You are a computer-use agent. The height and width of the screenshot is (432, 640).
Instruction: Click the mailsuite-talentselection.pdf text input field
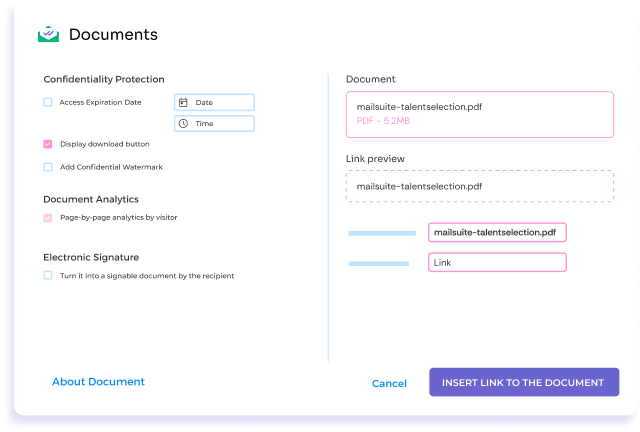point(497,232)
